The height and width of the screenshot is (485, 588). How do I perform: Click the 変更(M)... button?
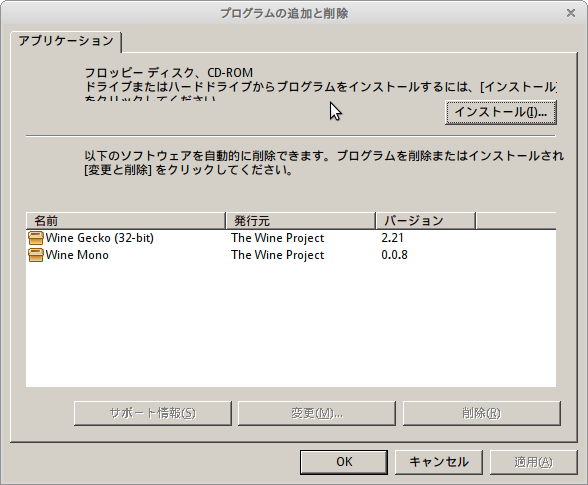click(x=317, y=413)
